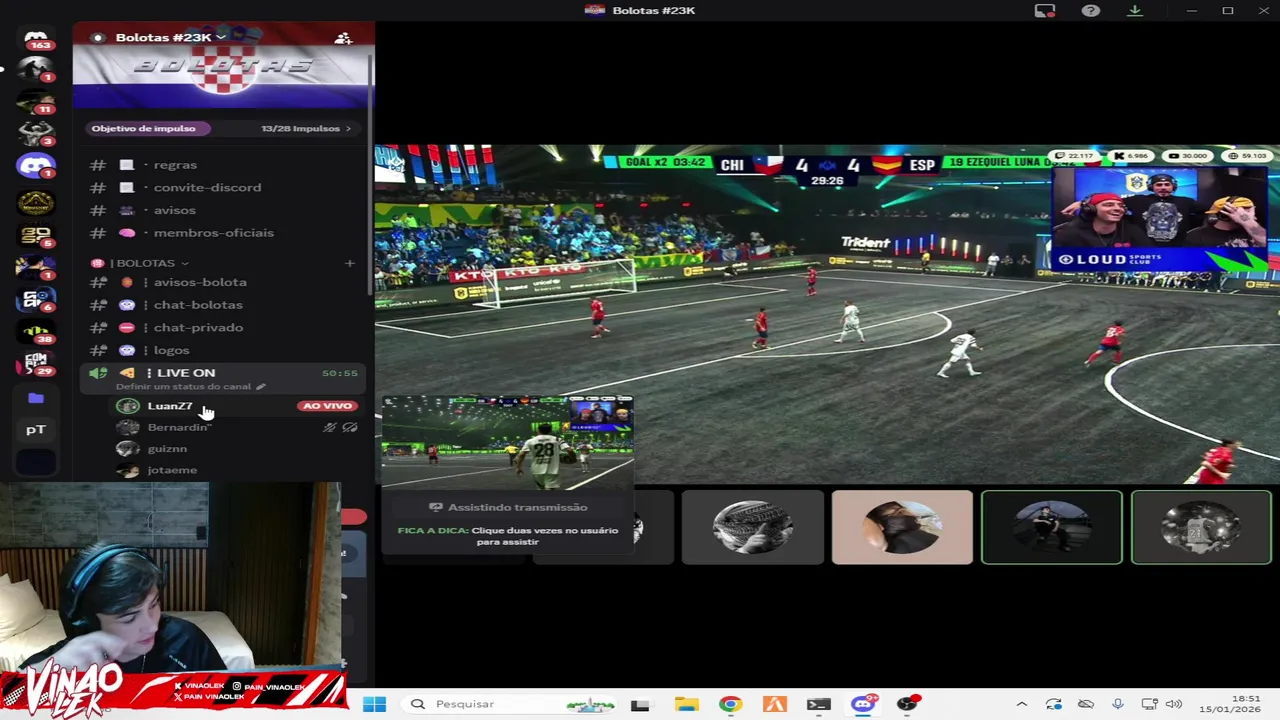Click the main football stream video
Image resolution: width=1280 pixels, height=720 pixels.
coord(827,314)
